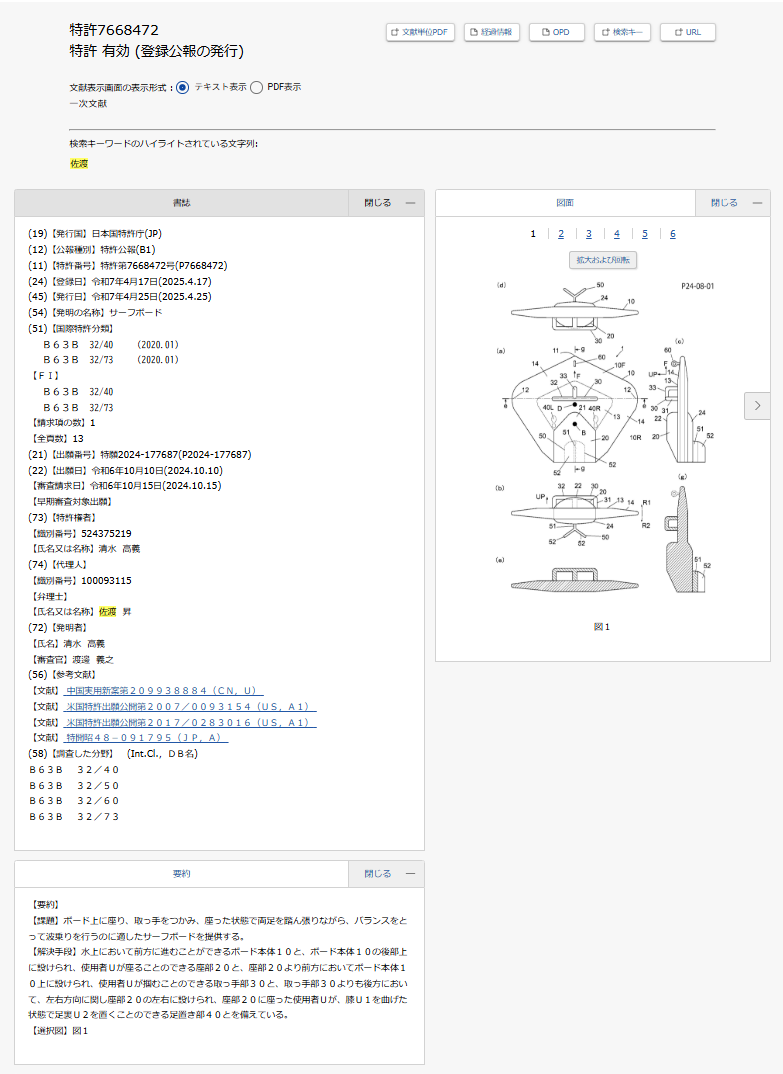
Task: Open the 文献単位PDF button
Action: (421, 32)
